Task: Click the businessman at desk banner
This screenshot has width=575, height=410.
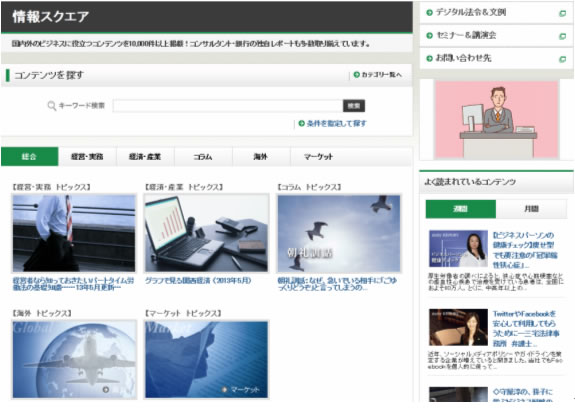Action: coord(497,120)
